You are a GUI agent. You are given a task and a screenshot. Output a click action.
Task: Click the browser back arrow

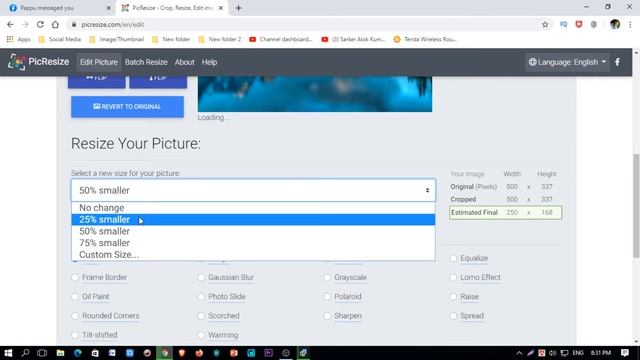[10, 24]
